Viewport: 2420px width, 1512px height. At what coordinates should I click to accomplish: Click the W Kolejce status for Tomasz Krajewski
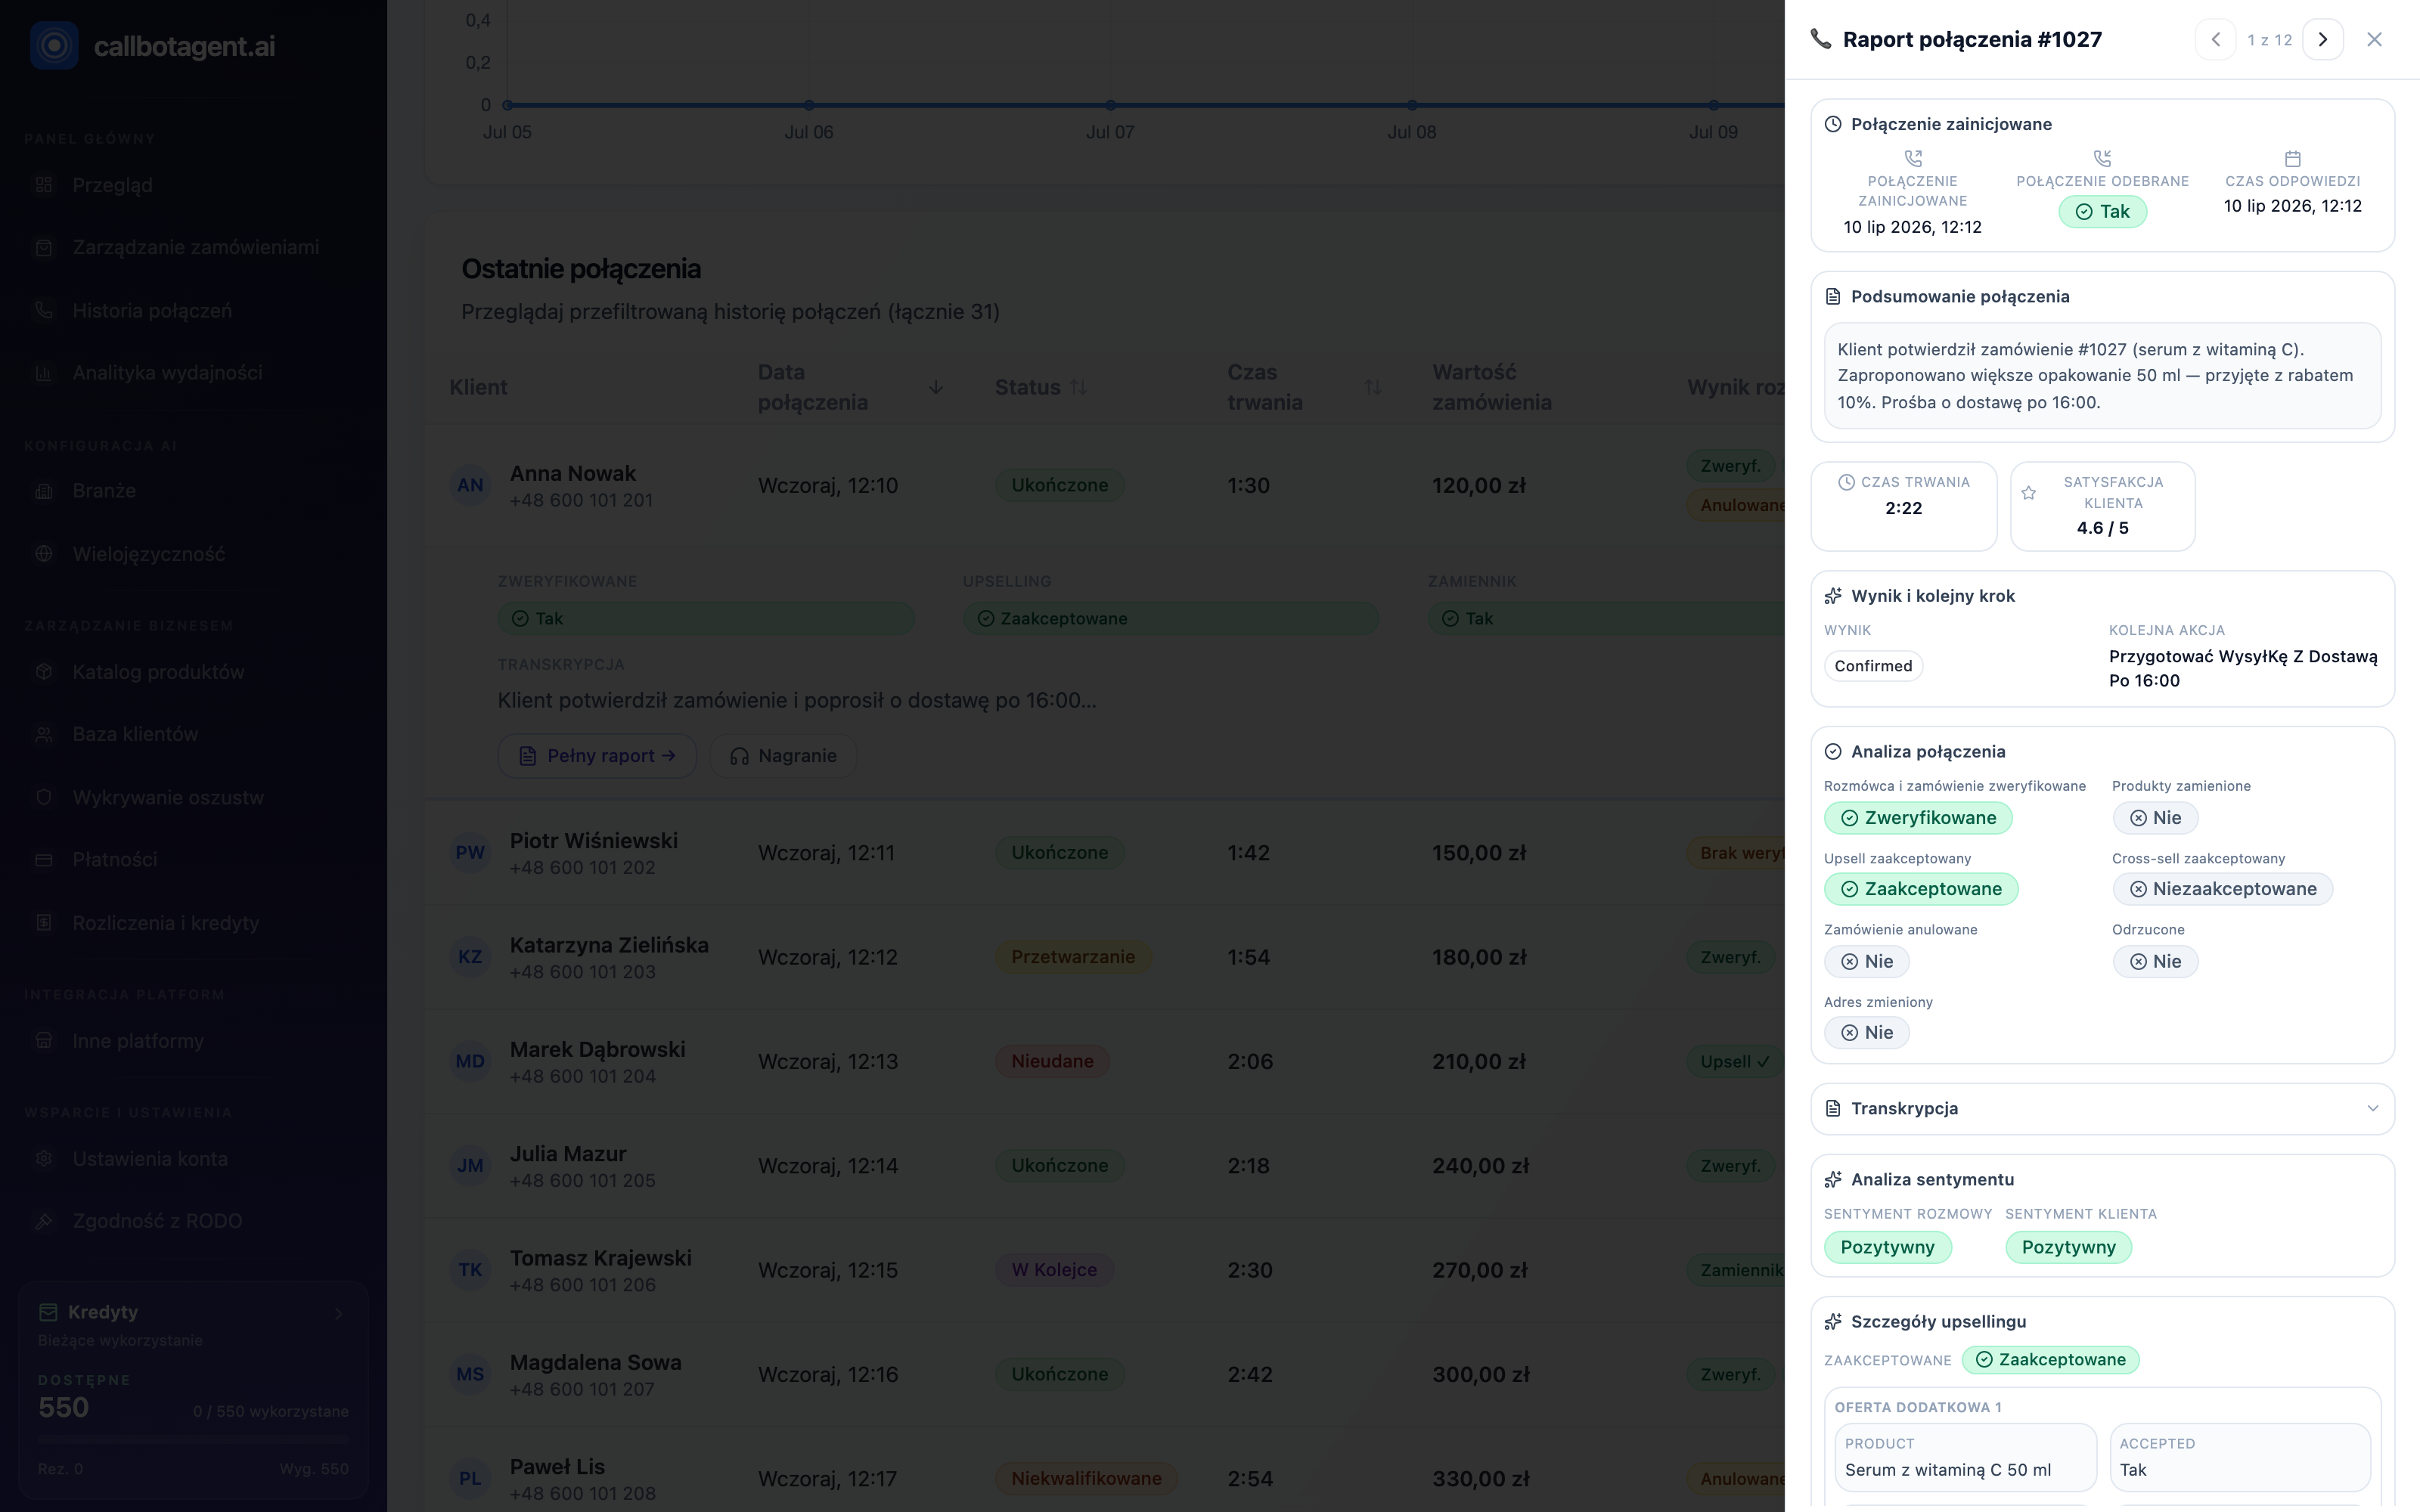(x=1054, y=1270)
